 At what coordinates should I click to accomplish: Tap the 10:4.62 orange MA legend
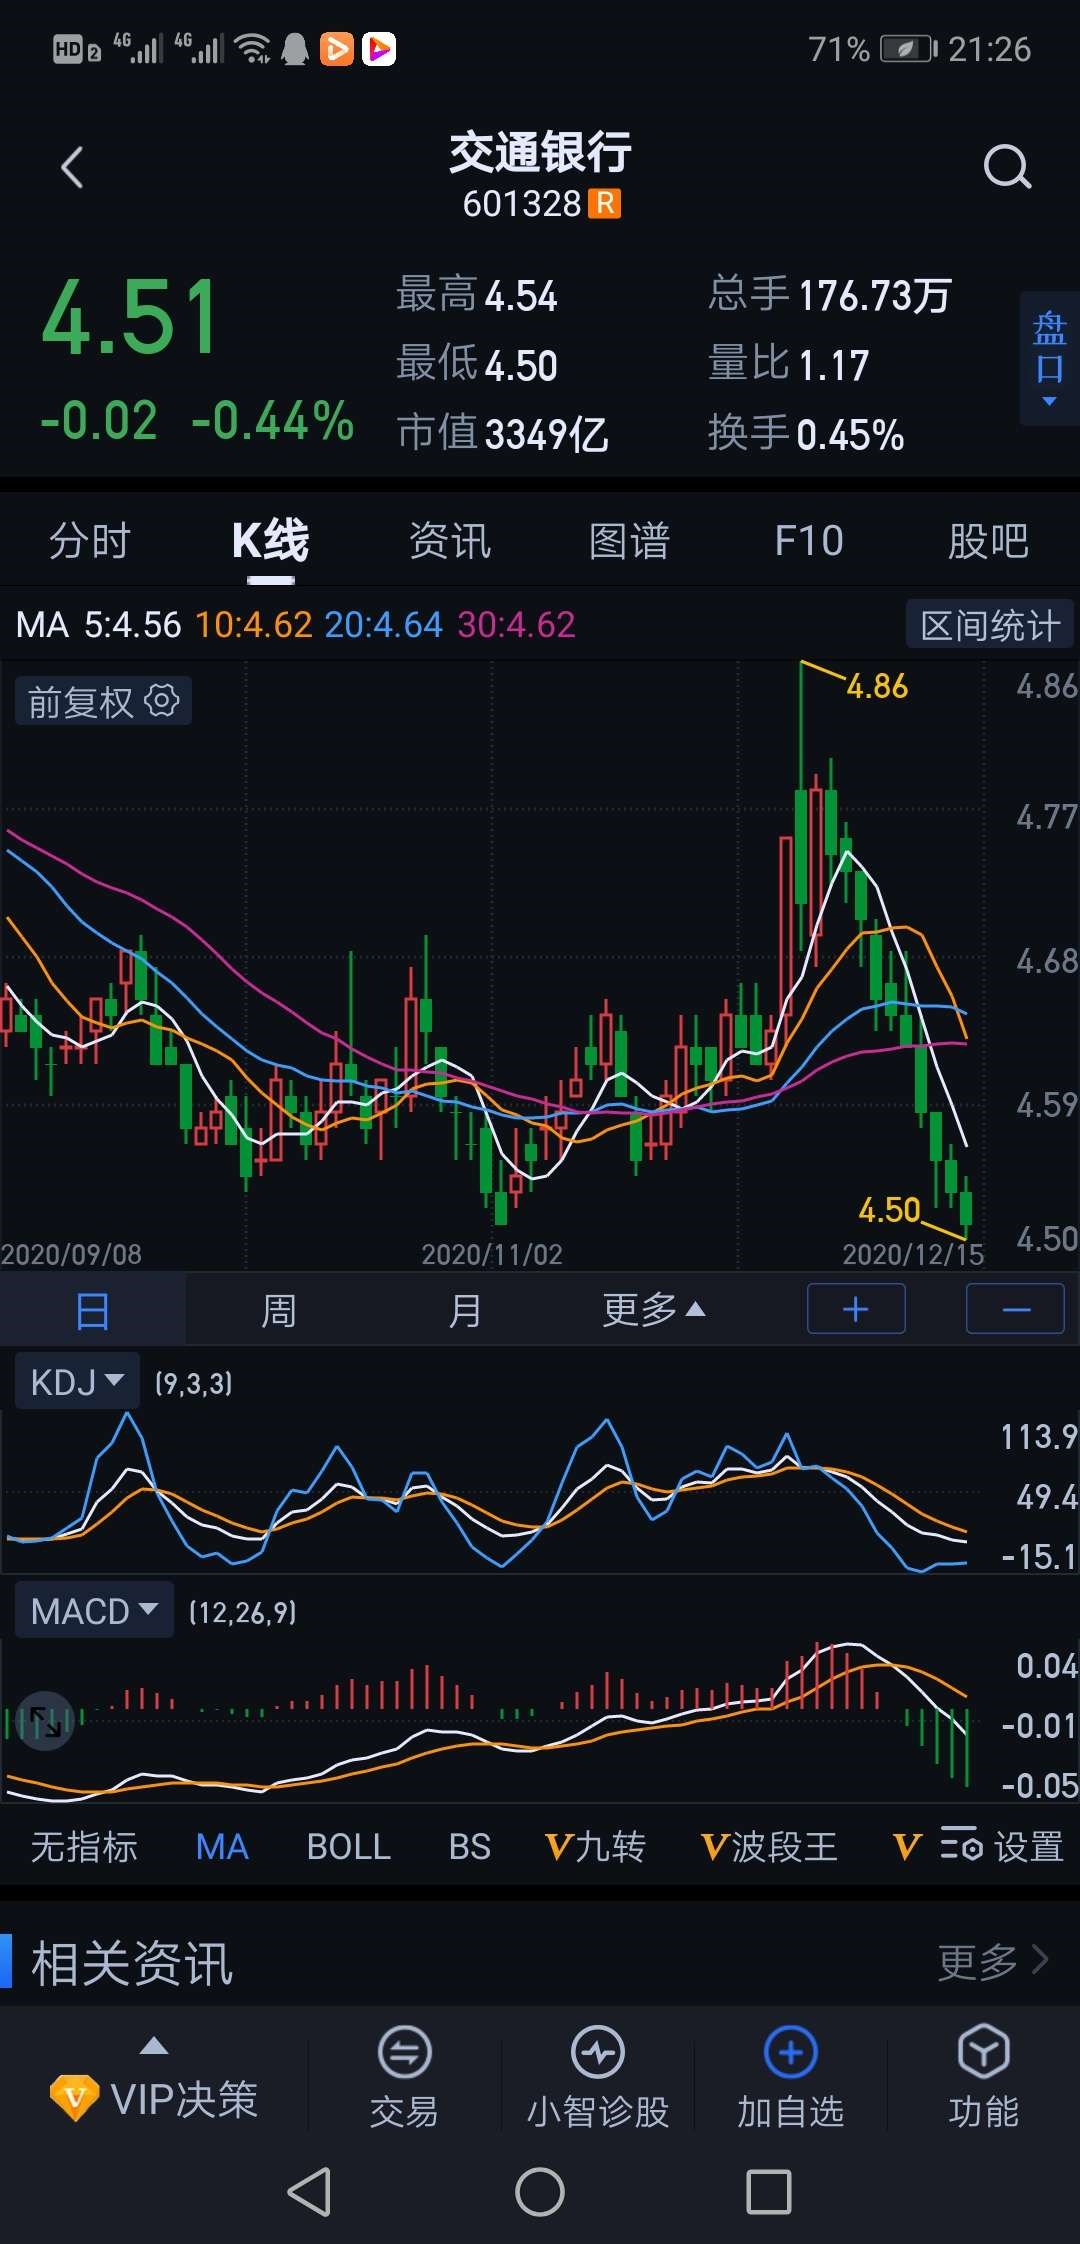click(x=254, y=625)
